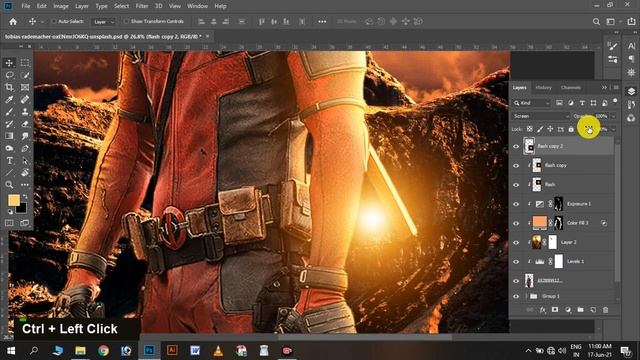
Task: Open the Filter menu
Action: pos(142,6)
